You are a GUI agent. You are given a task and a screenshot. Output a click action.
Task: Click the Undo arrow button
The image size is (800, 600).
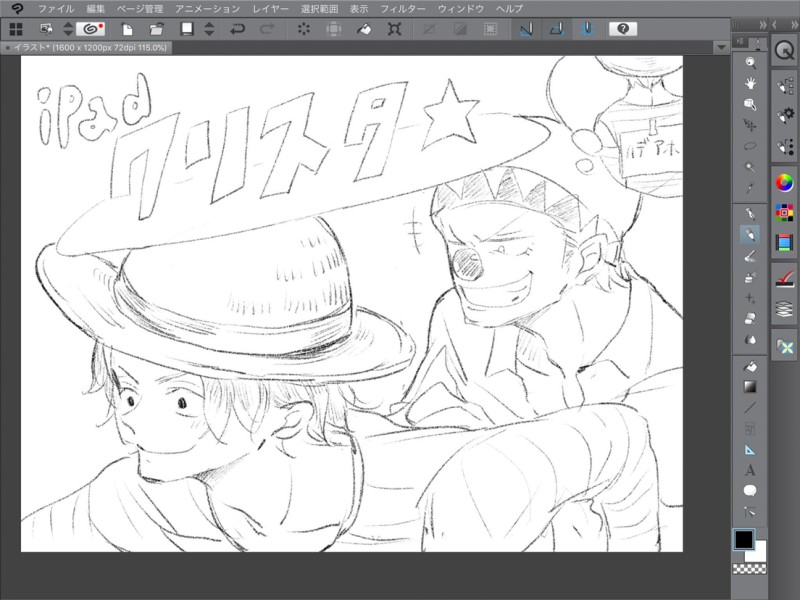click(239, 29)
